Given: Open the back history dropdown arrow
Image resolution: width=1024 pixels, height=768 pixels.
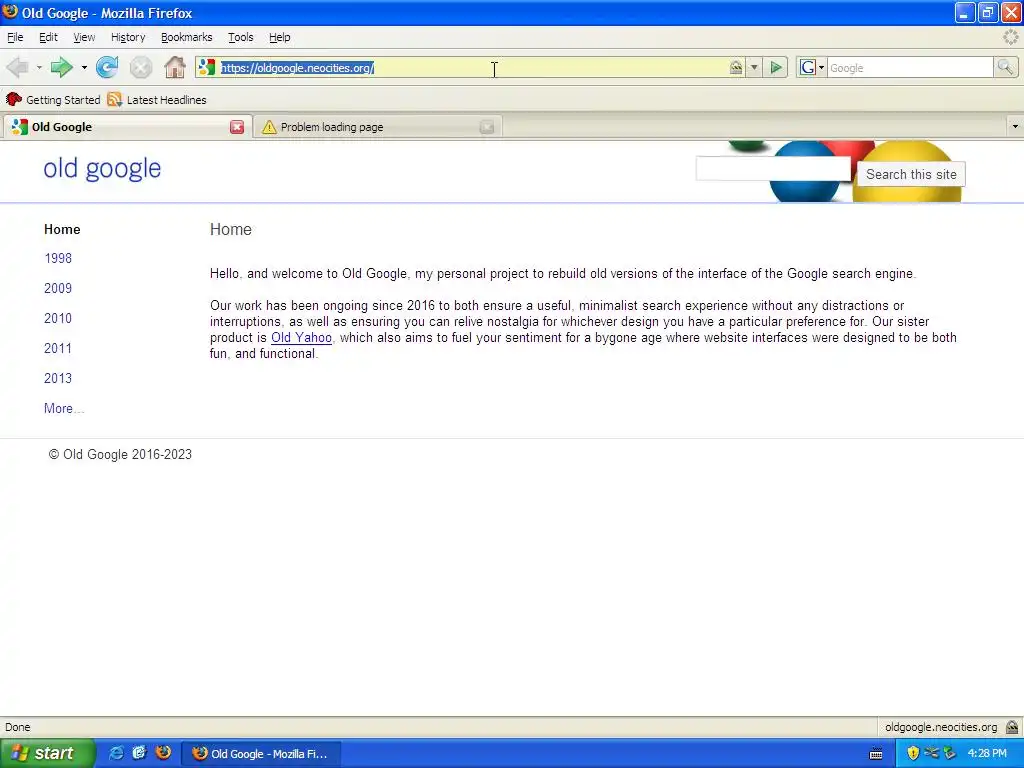Looking at the screenshot, I should [39, 67].
